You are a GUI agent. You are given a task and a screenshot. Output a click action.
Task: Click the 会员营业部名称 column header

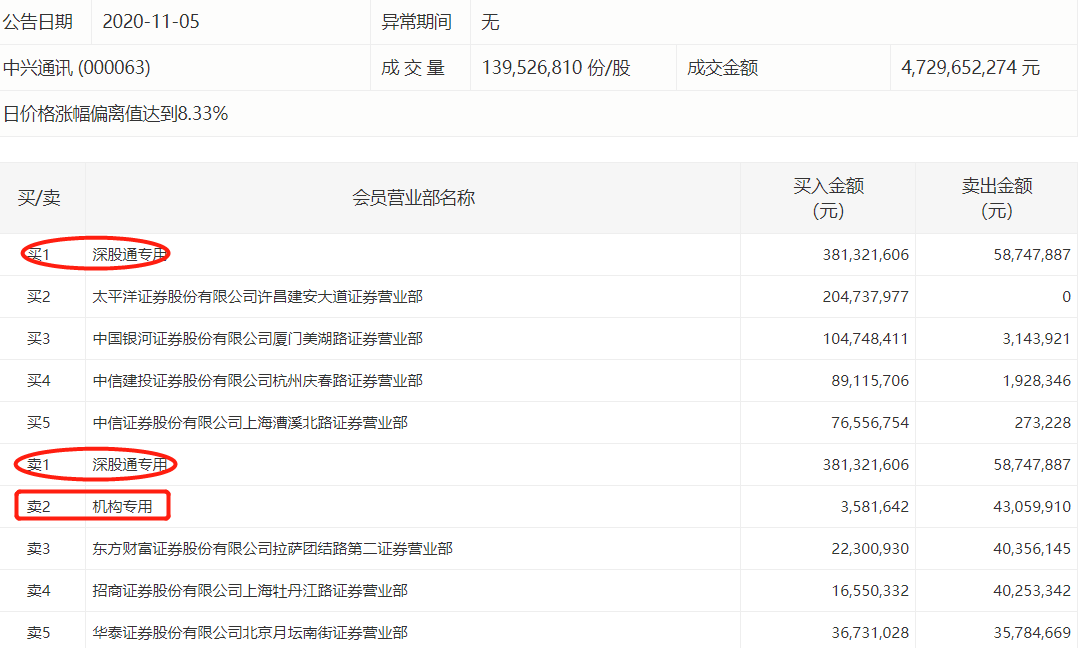tap(413, 198)
